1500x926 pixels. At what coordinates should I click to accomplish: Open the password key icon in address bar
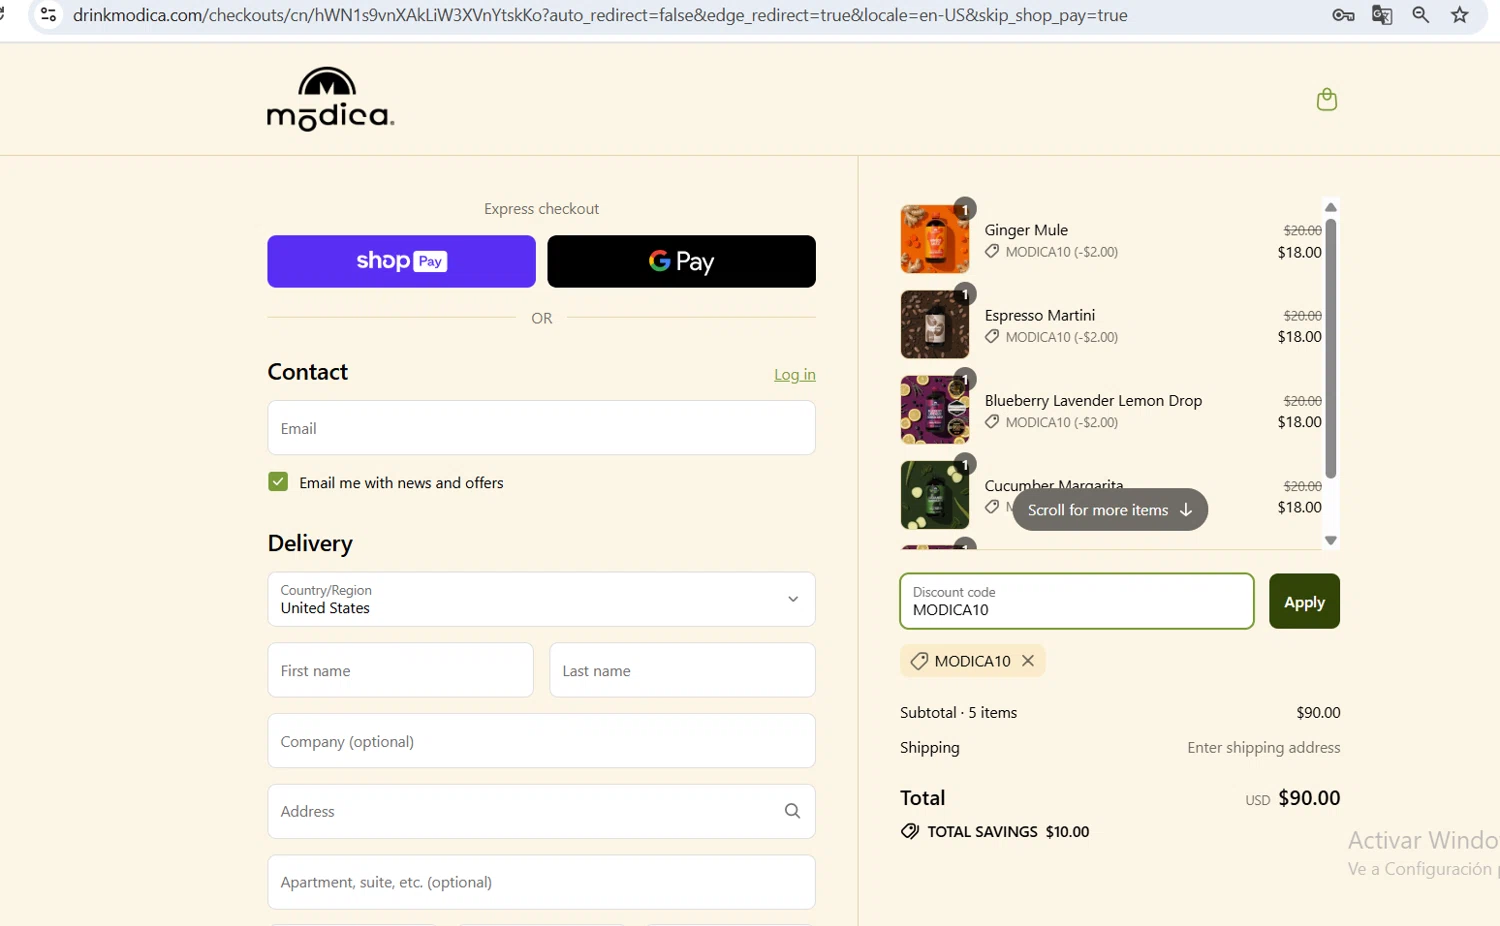click(1343, 15)
